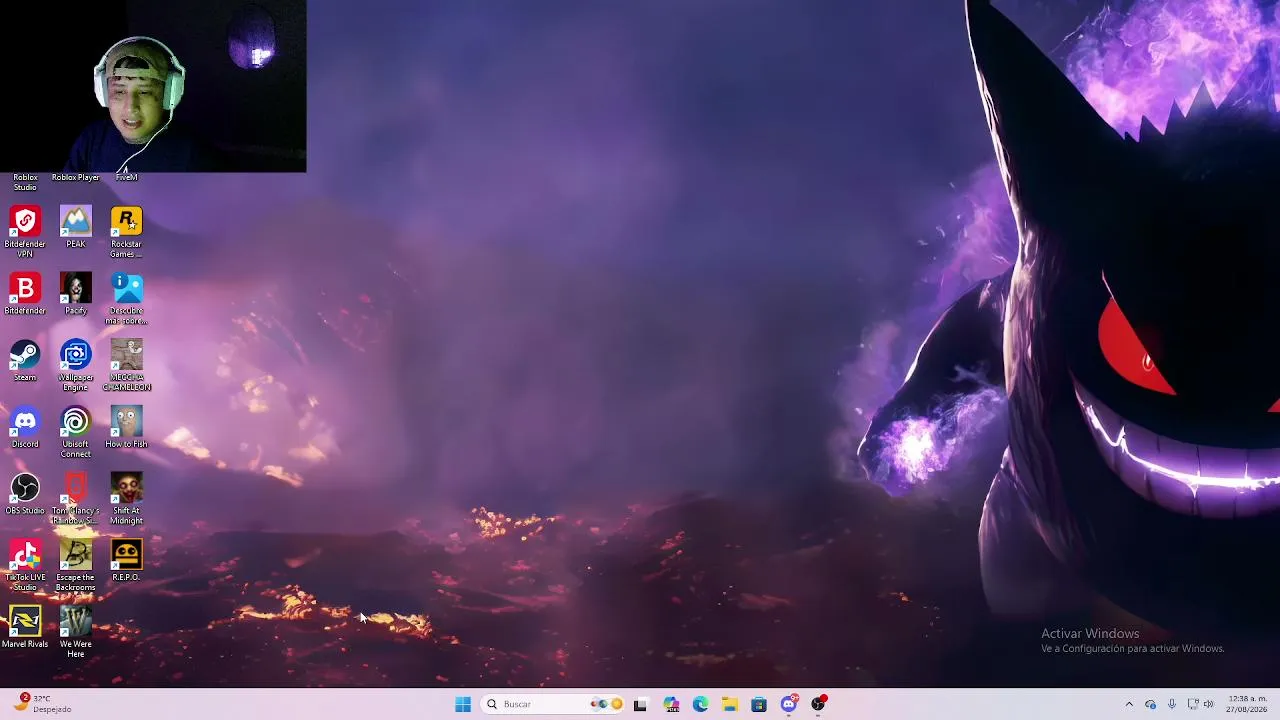
Task: Select the Marvel Rivals desktop shortcut
Action: pyautogui.click(x=25, y=627)
